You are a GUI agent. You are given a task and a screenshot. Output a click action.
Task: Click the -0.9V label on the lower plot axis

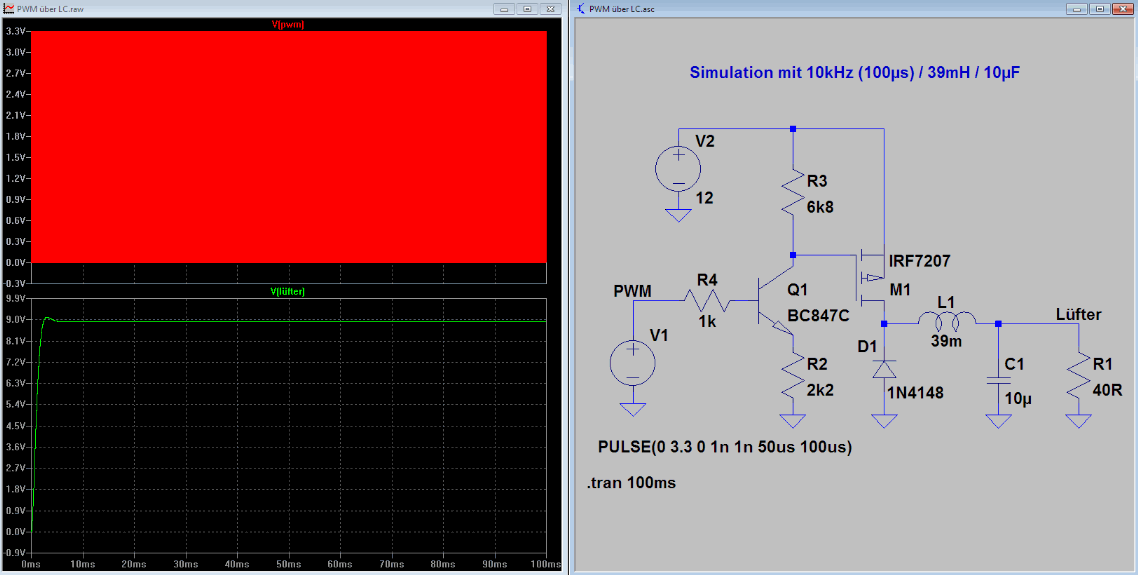click(16, 552)
